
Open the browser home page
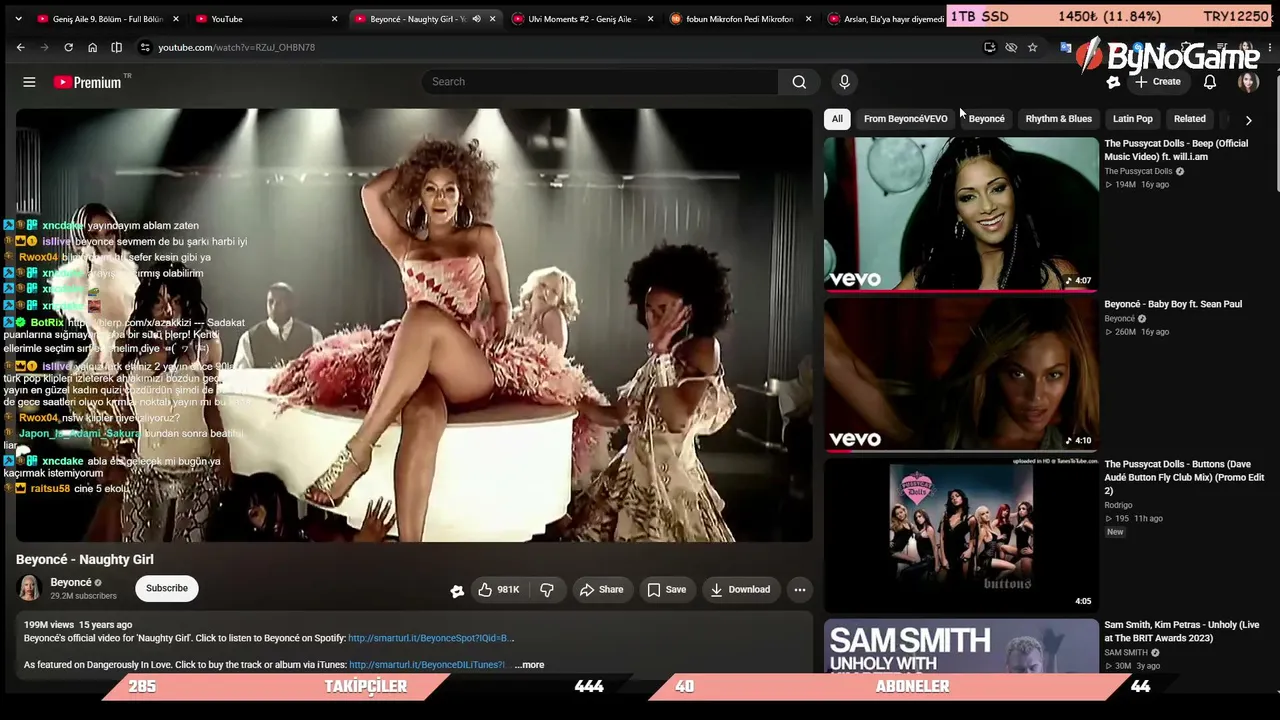(x=92, y=47)
